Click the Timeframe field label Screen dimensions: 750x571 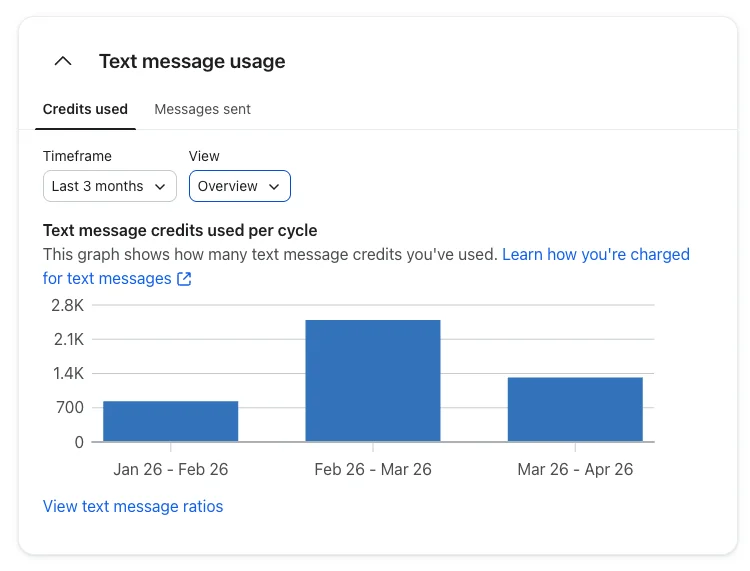pyautogui.click(x=77, y=156)
